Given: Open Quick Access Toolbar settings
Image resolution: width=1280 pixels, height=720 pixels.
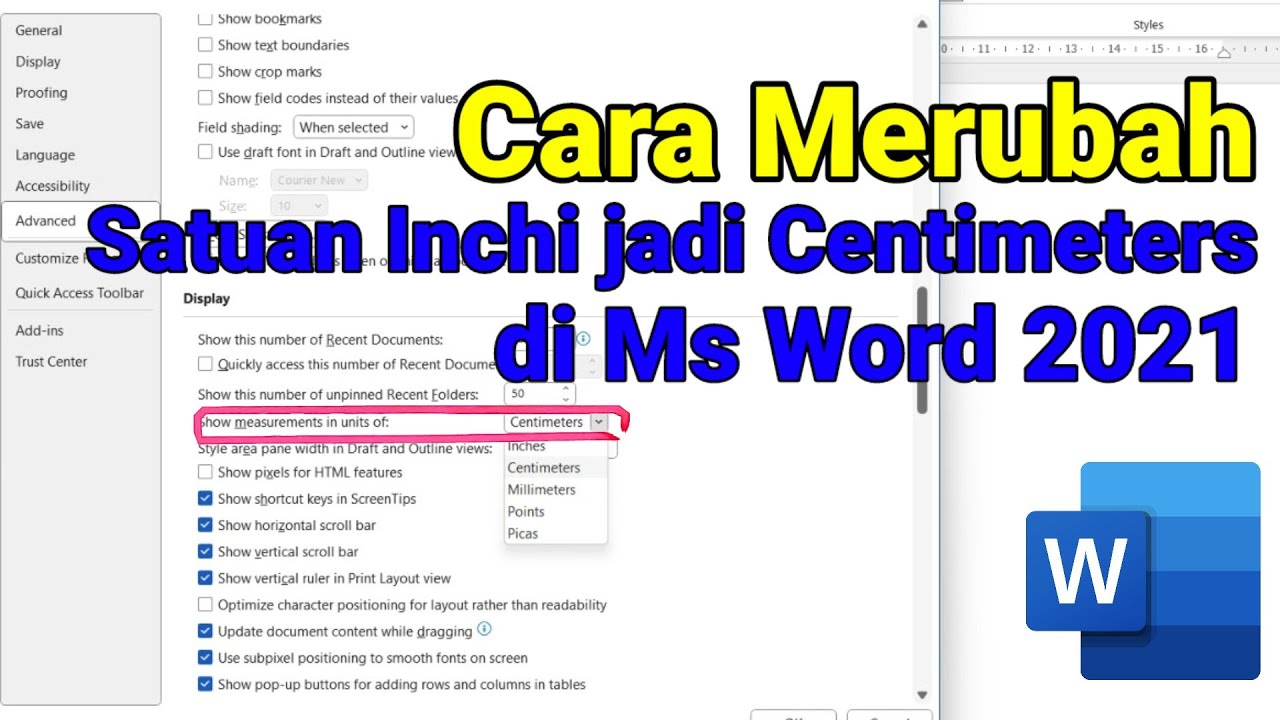Looking at the screenshot, I should (x=80, y=293).
